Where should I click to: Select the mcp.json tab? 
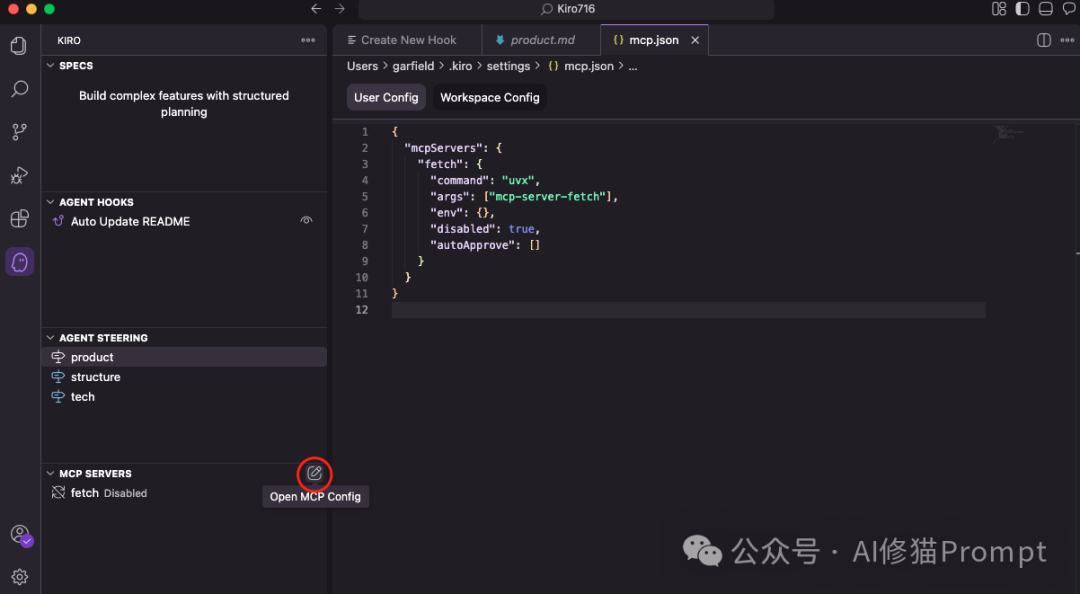[x=653, y=40]
